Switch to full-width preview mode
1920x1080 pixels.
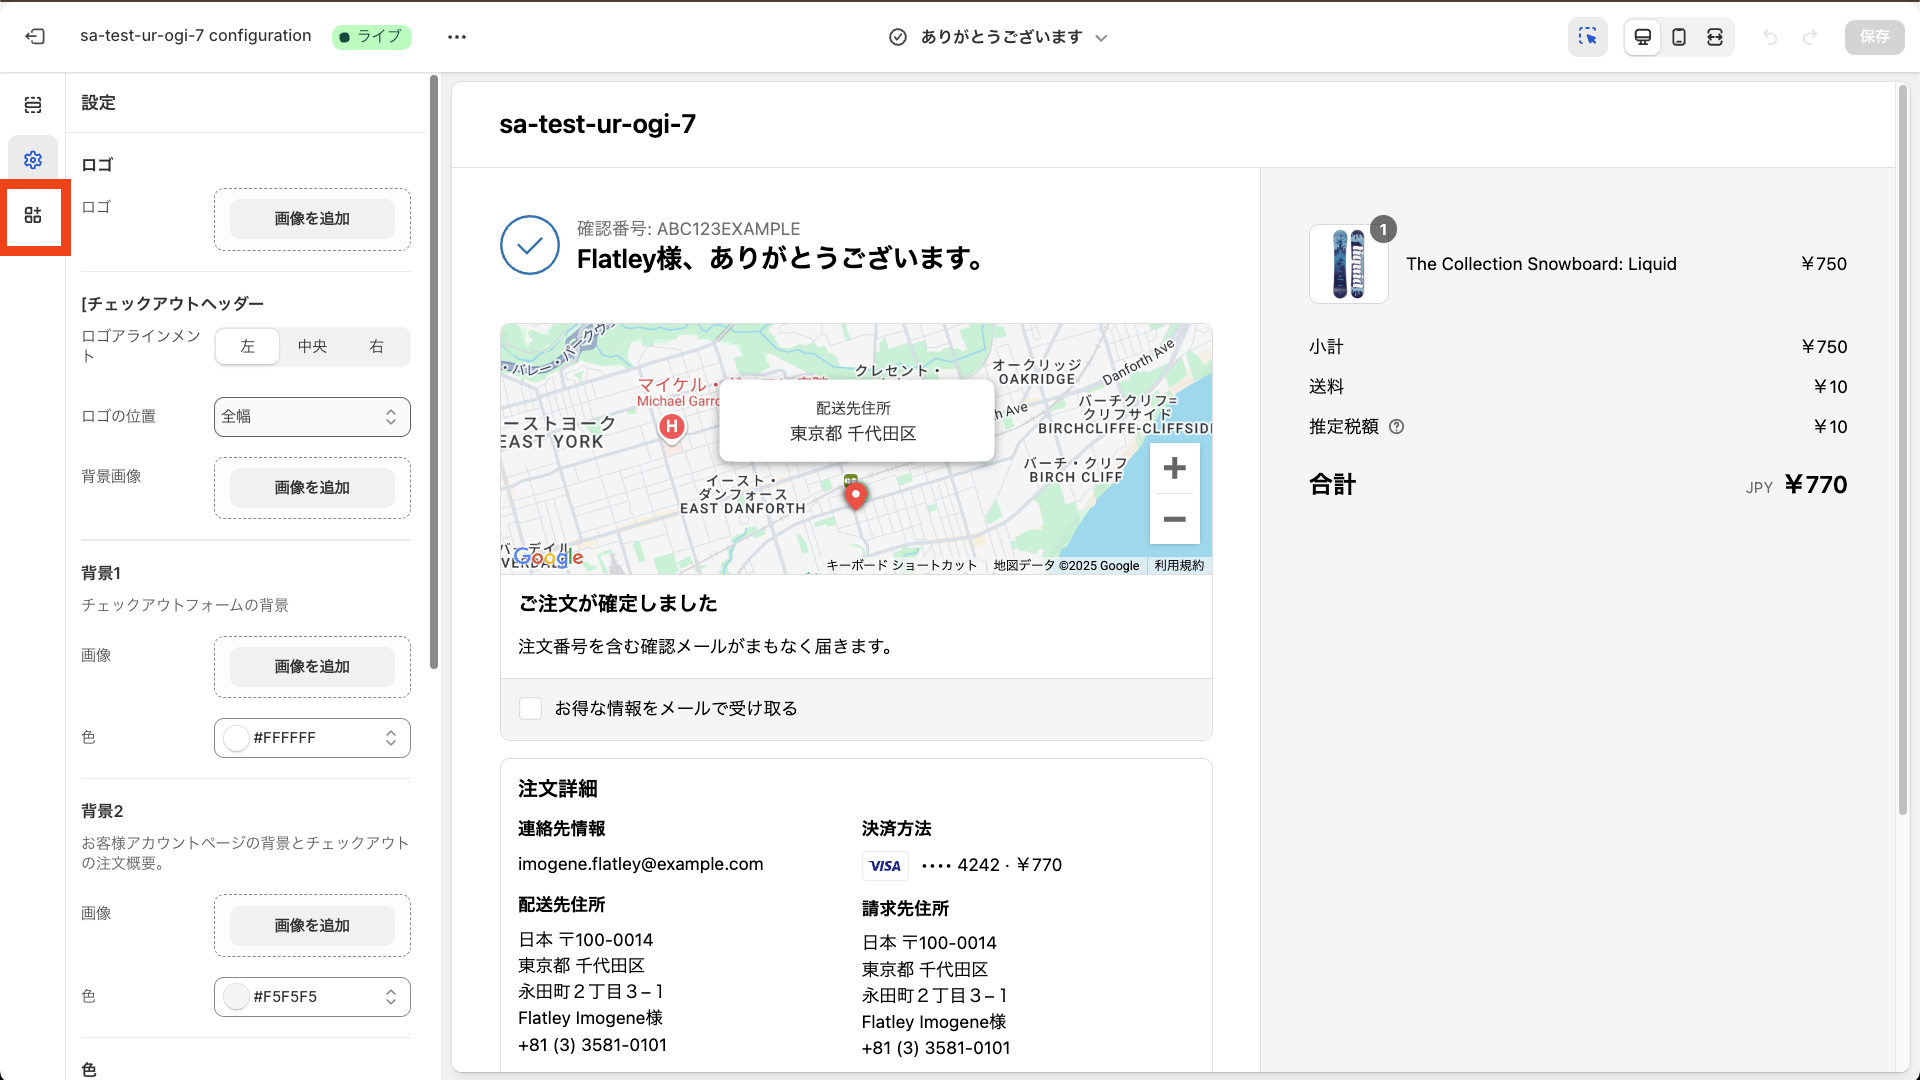(1715, 37)
